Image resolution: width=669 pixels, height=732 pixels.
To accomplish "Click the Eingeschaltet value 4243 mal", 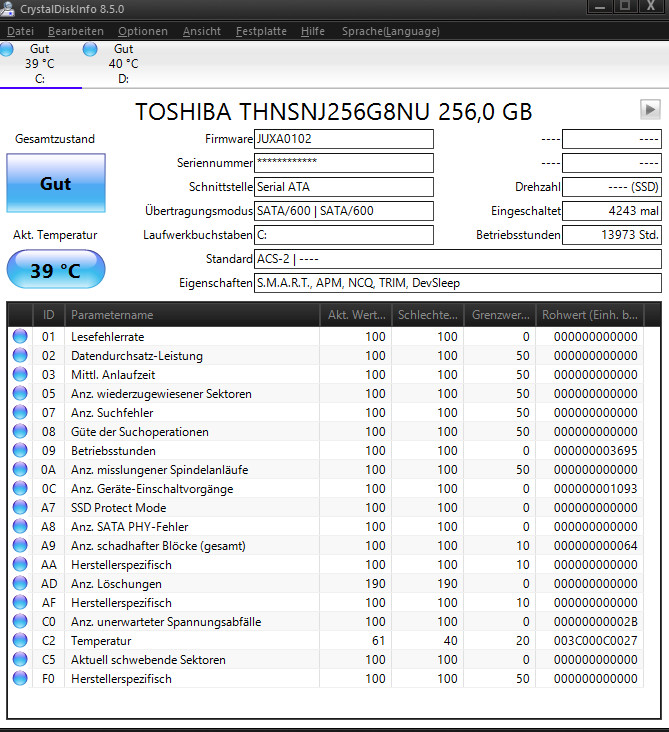I will 612,211.
